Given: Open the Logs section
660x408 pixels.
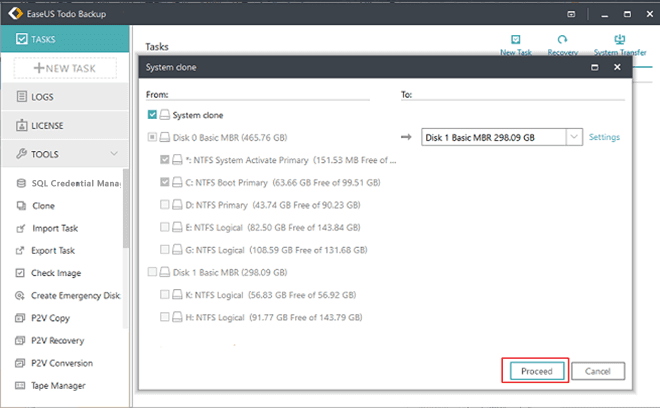Looking at the screenshot, I should (65, 96).
